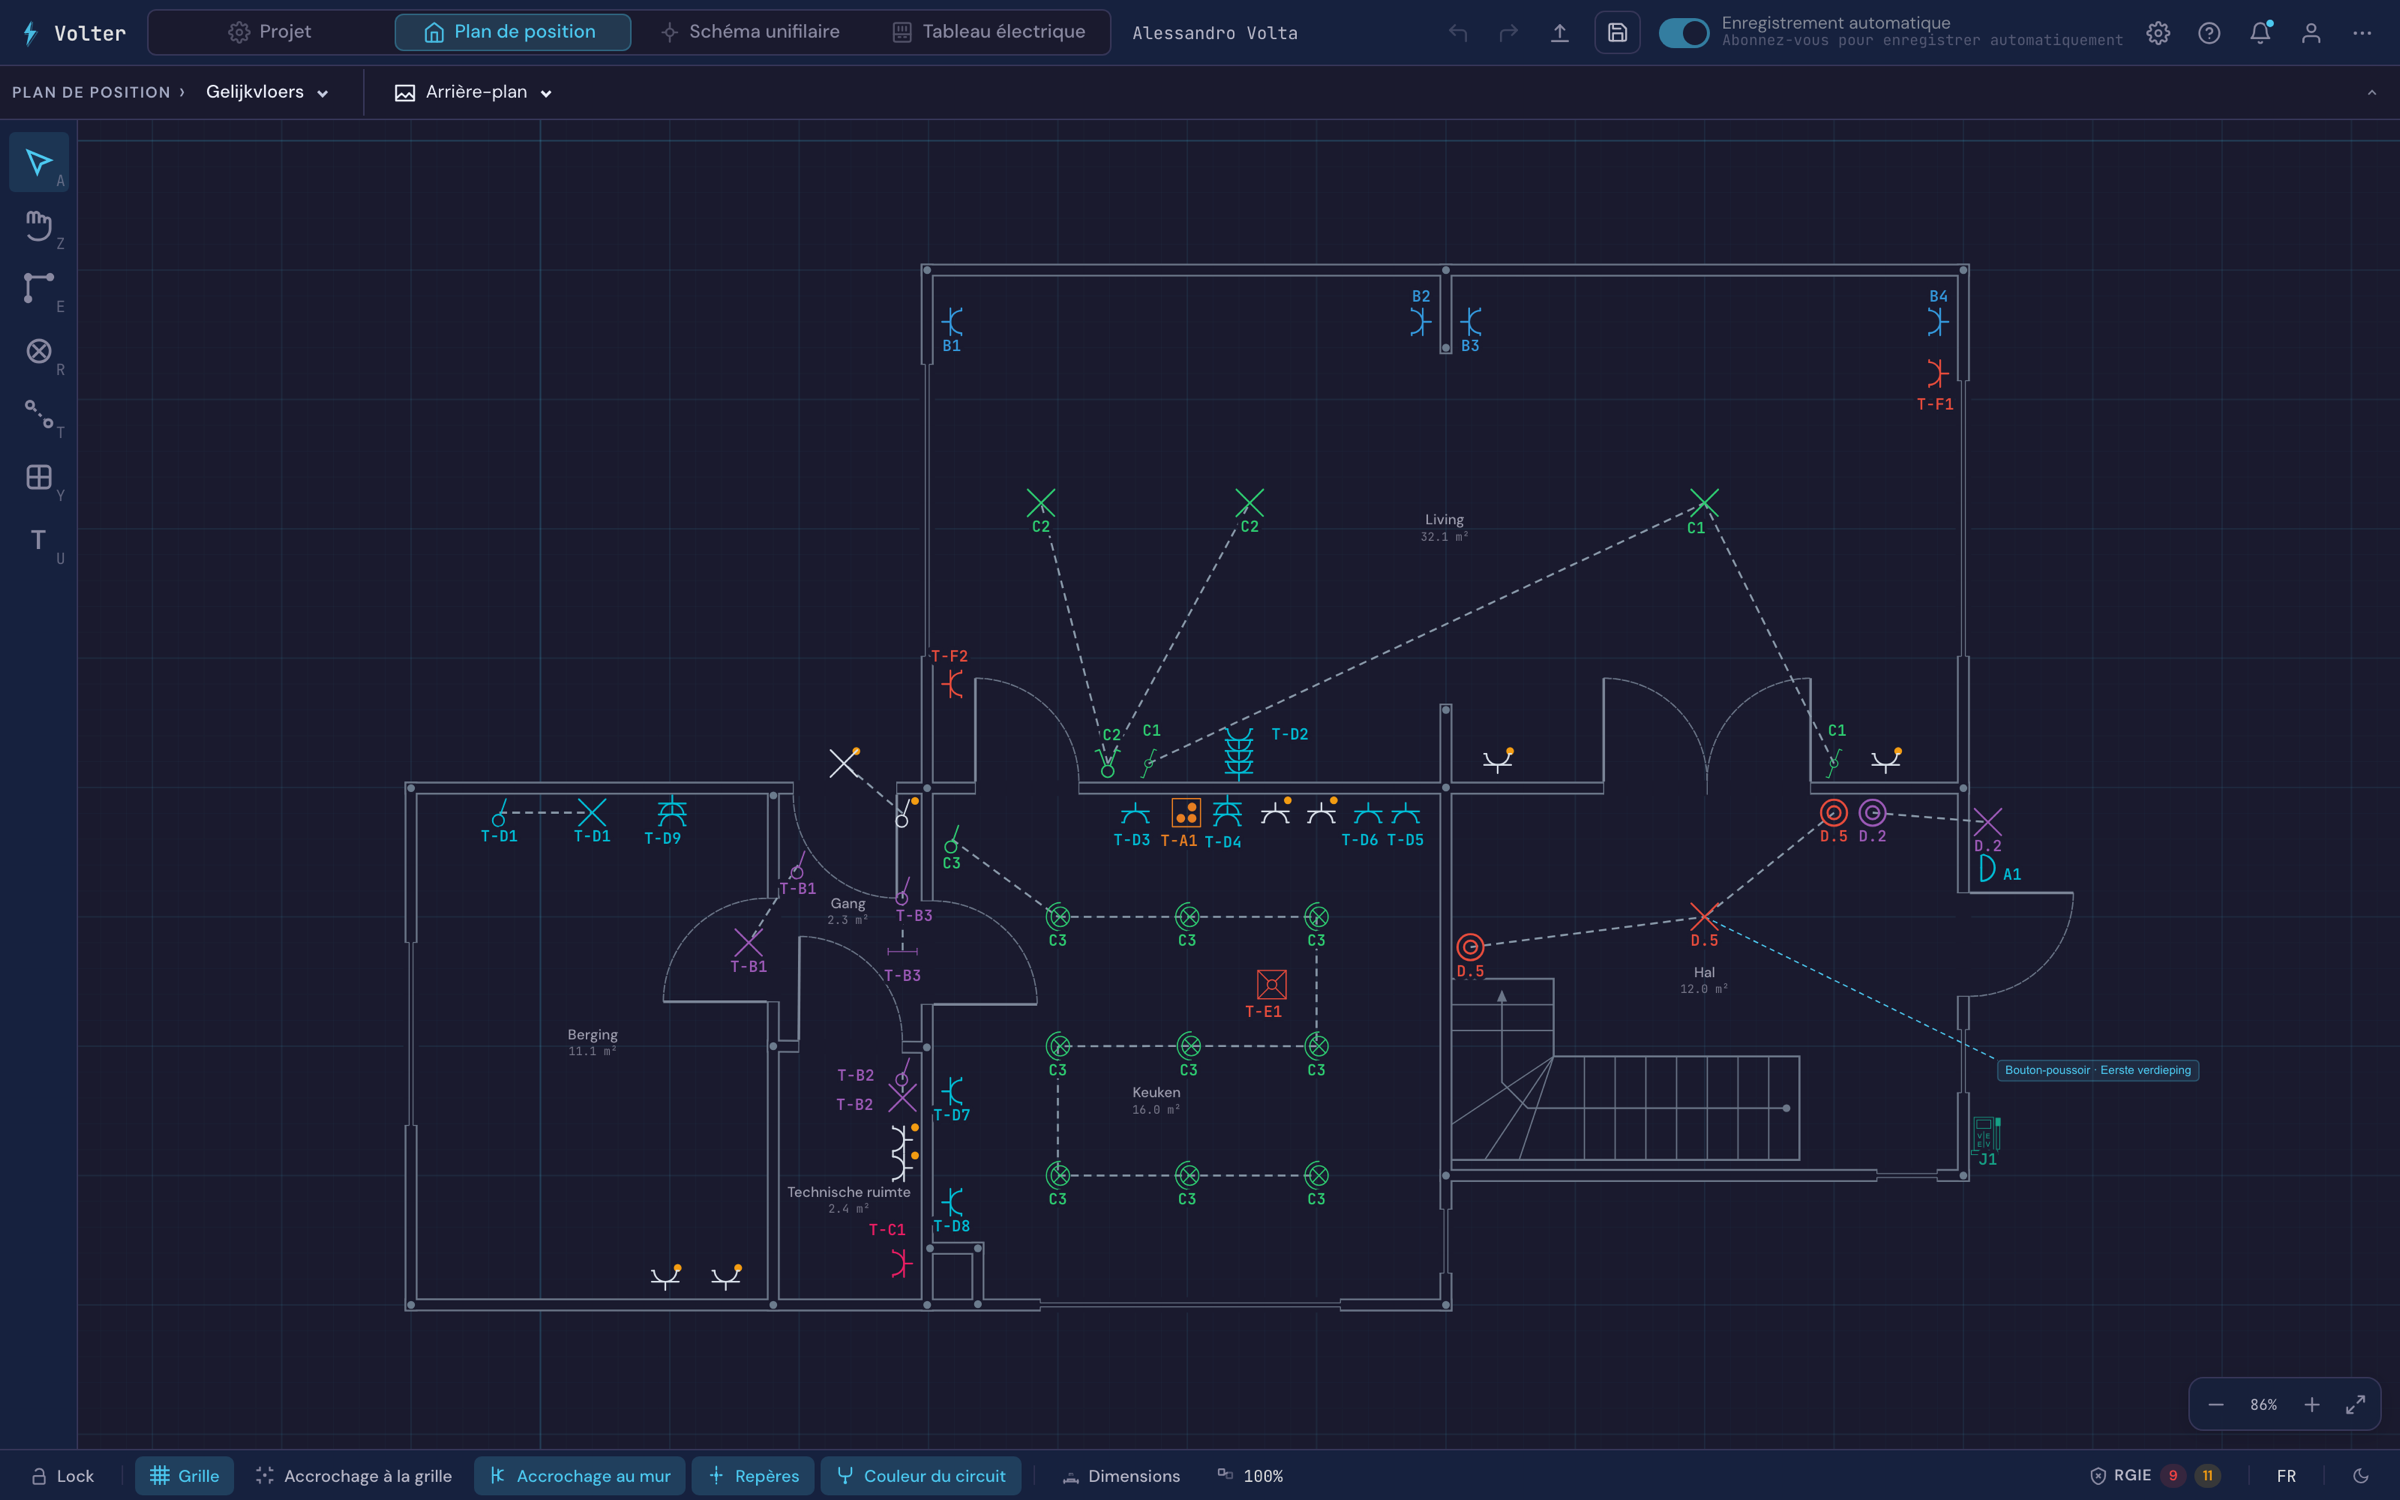Zoom out with the minus button
This screenshot has height=1500, width=2400.
coord(2216,1405)
